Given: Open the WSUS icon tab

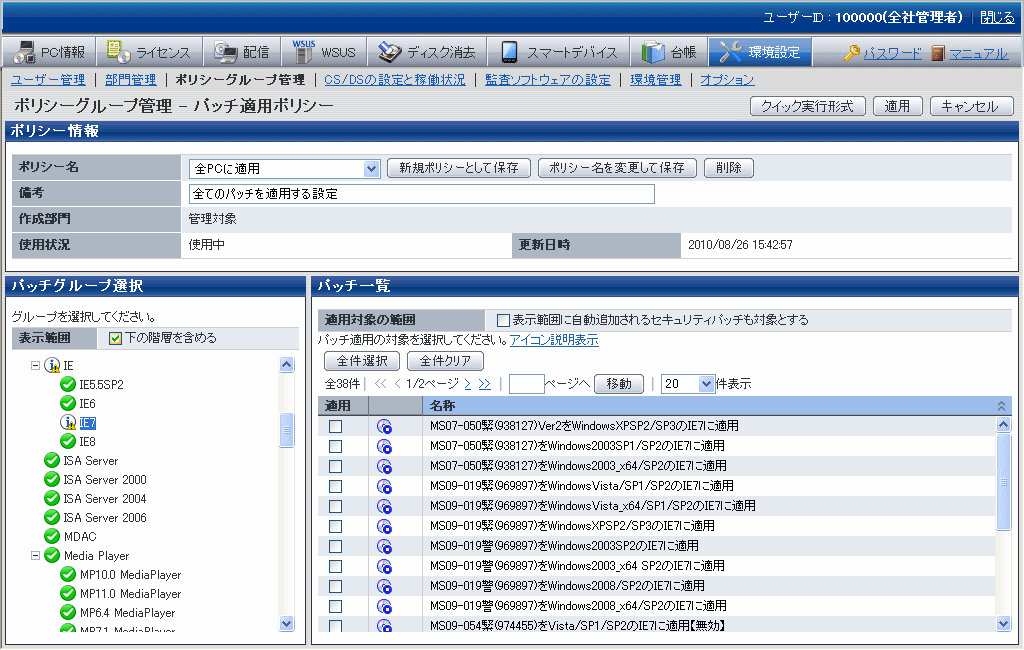Looking at the screenshot, I should [304, 52].
